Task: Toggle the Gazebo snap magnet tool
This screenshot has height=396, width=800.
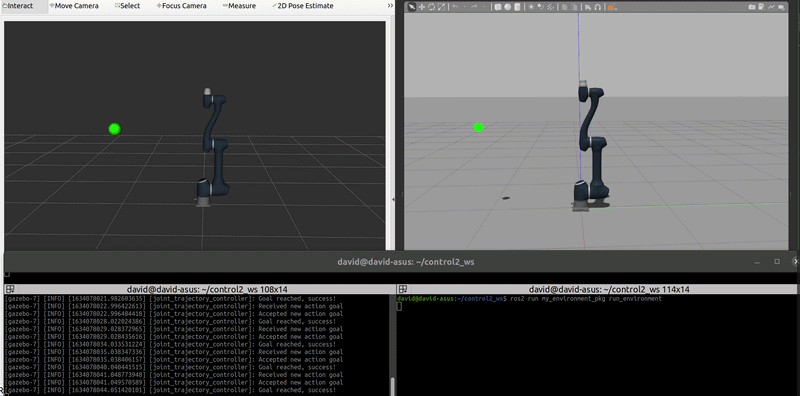Action: [x=597, y=7]
